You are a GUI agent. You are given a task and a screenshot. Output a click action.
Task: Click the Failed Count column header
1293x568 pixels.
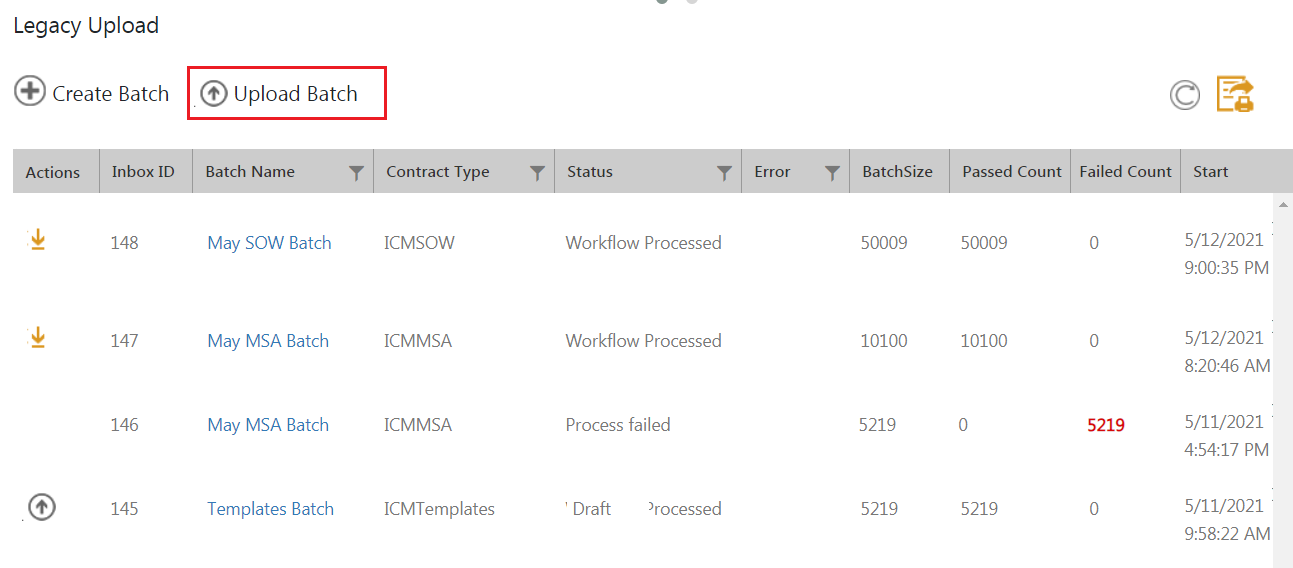point(1125,172)
